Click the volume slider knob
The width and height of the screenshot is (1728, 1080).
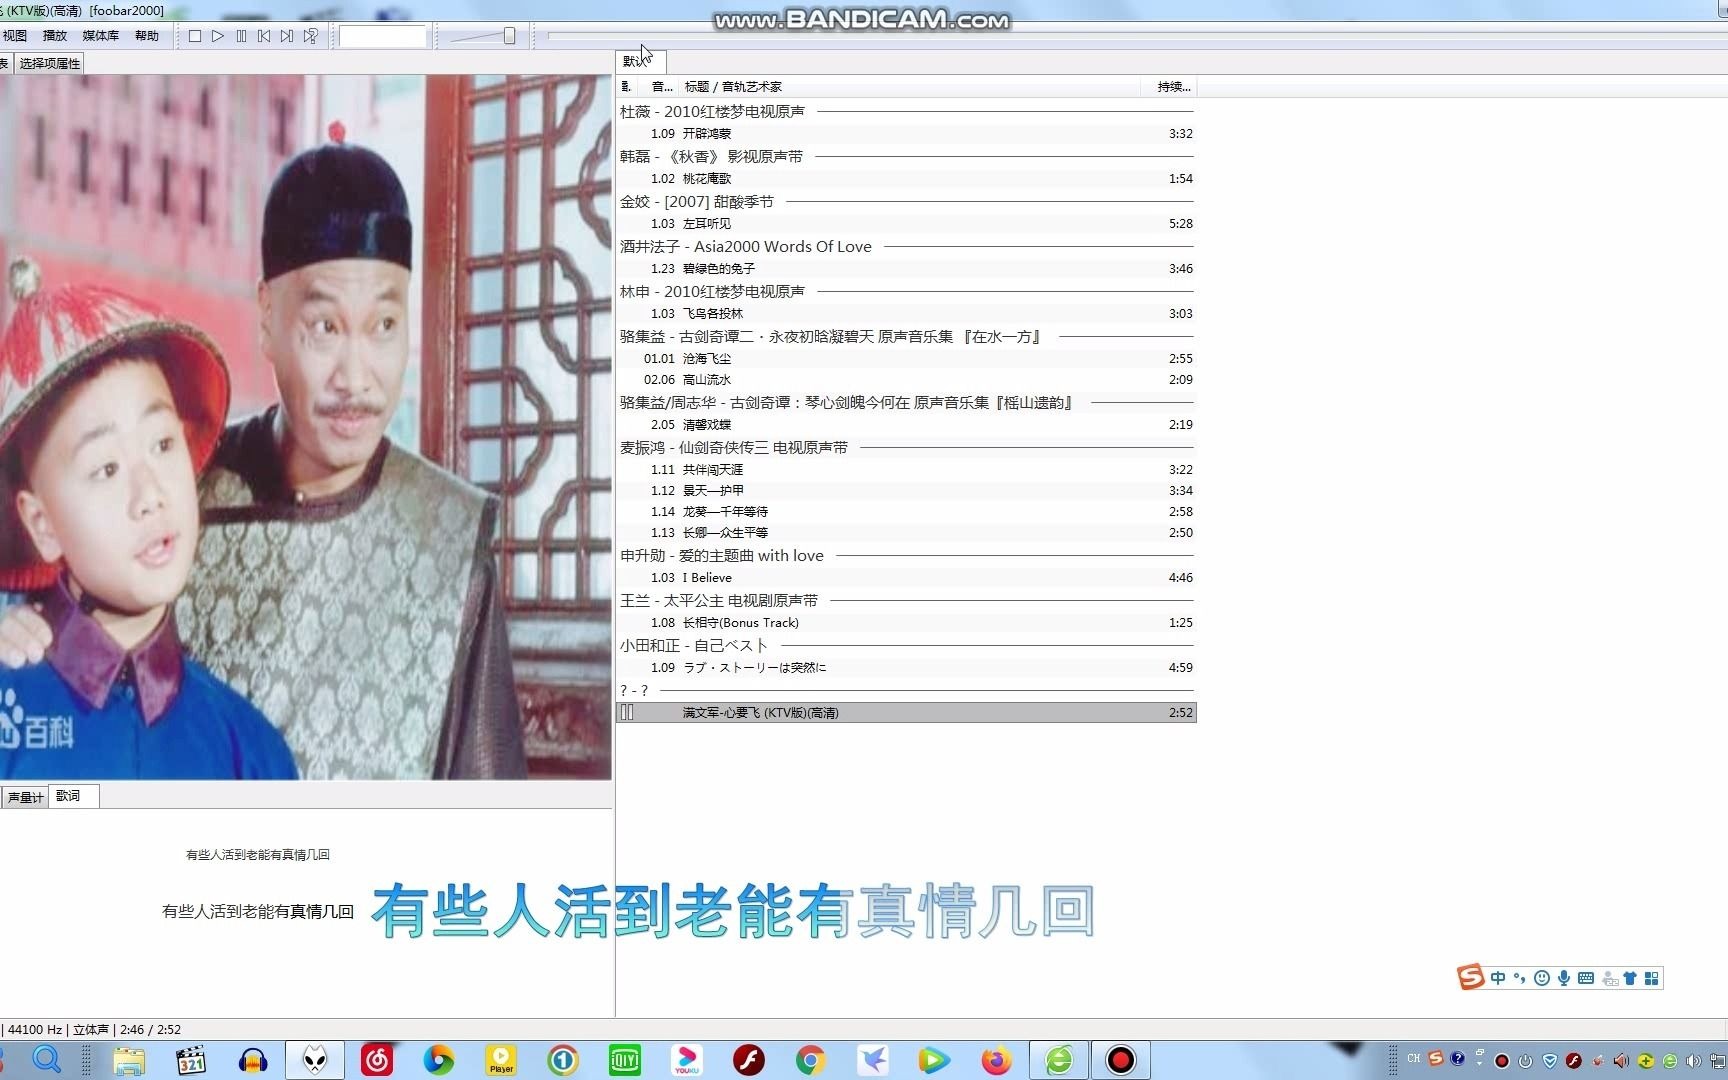509,36
